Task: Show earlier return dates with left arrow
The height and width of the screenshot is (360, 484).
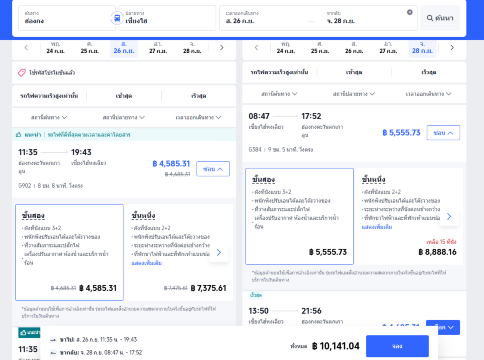Action: click(256, 48)
